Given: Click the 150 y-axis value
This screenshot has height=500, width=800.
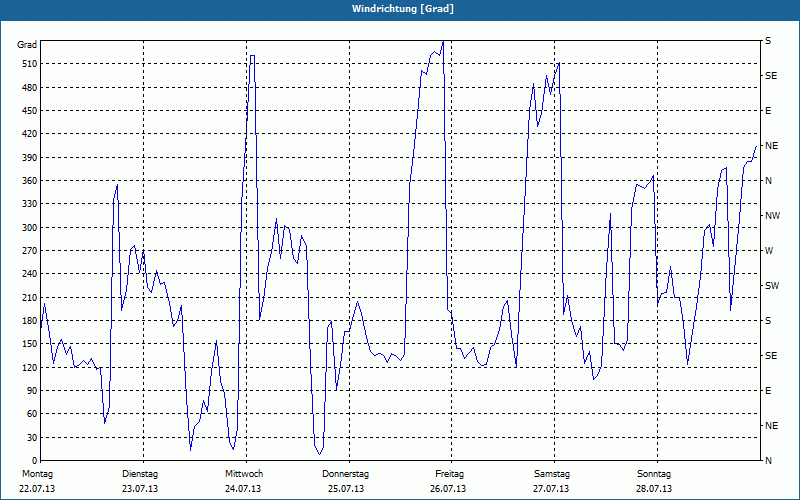Looking at the screenshot, I should tap(30, 344).
